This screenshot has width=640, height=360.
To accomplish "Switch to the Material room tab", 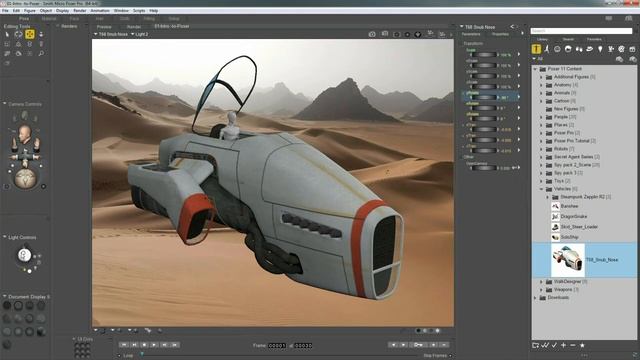I will 49,19.
